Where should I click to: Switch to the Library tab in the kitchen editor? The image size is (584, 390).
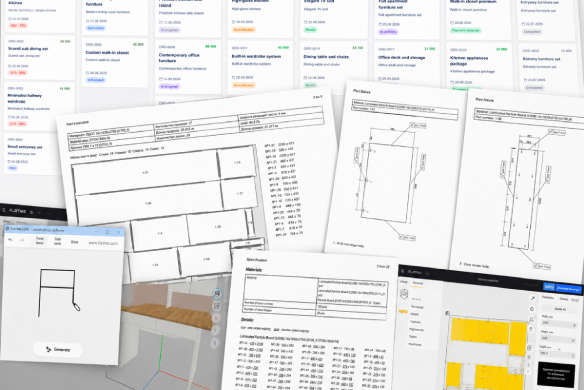(x=404, y=282)
